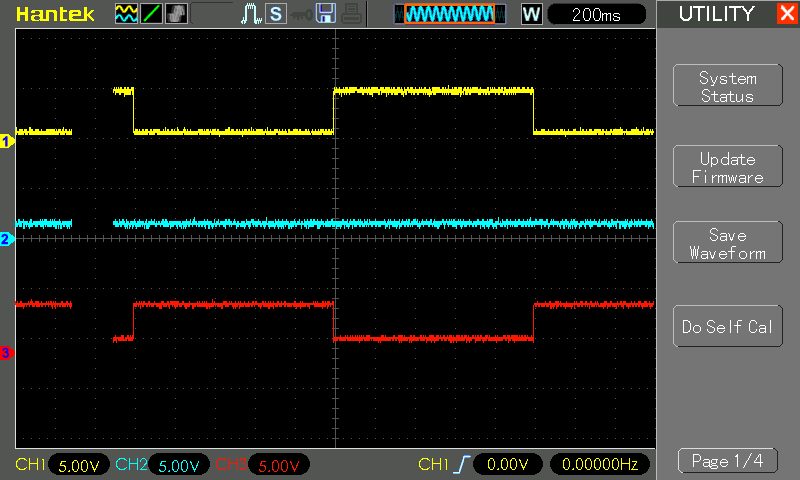800x480 pixels.
Task: Click the yellow channel 1 ground marker
Action: (x=6, y=141)
